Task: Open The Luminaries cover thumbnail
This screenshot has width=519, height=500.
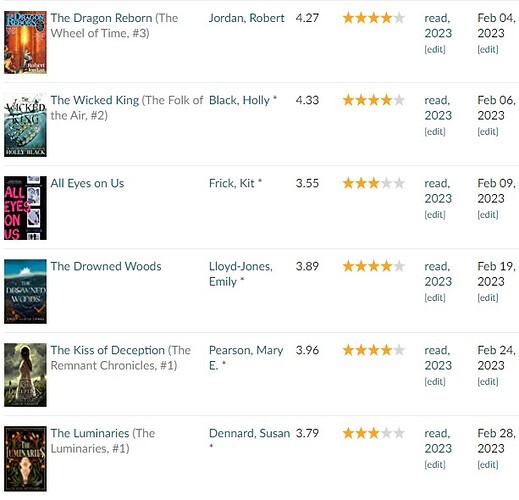Action: click(25, 459)
